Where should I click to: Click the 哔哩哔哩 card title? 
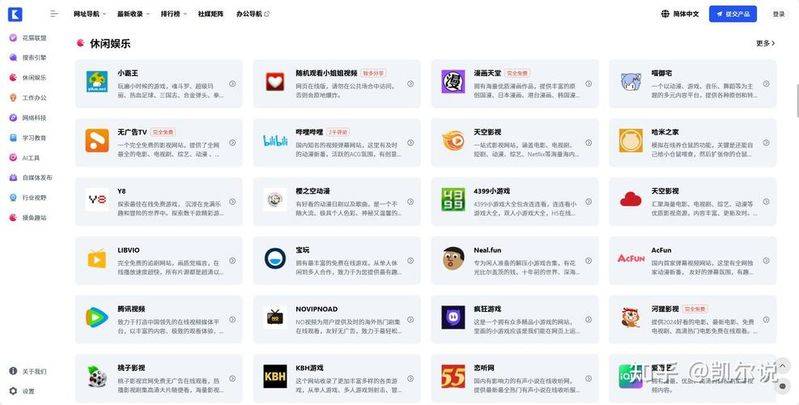(x=309, y=132)
